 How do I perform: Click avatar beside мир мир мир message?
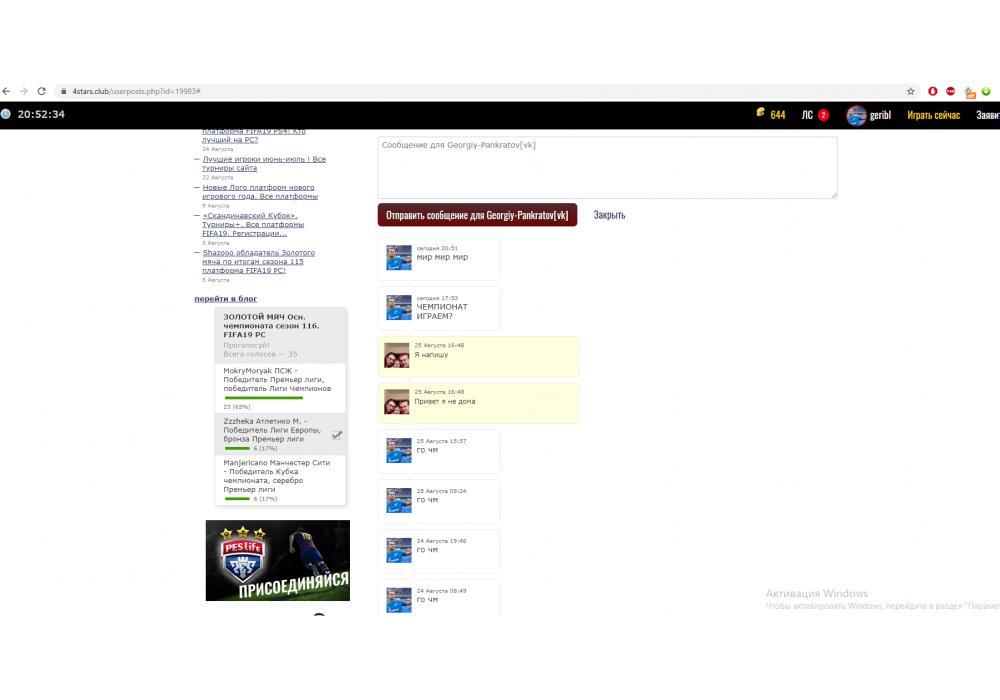[399, 258]
